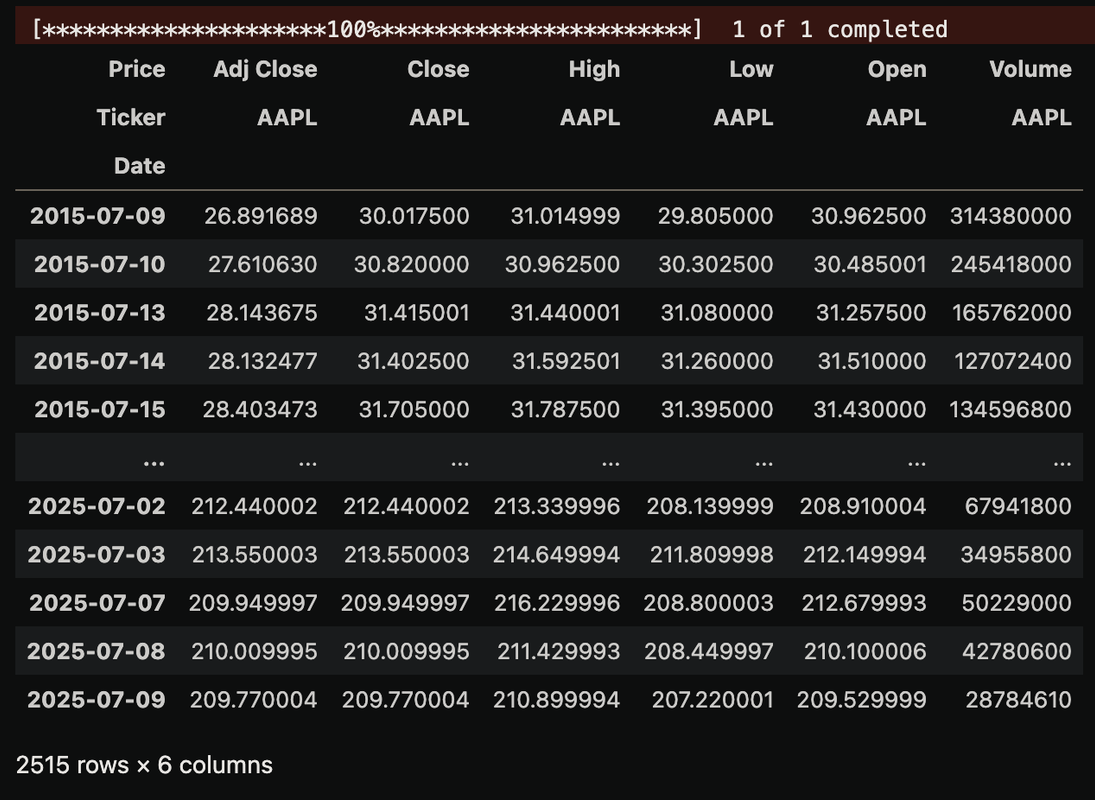This screenshot has height=800, width=1095.
Task: Click High value 216.229996
Action: point(557,602)
